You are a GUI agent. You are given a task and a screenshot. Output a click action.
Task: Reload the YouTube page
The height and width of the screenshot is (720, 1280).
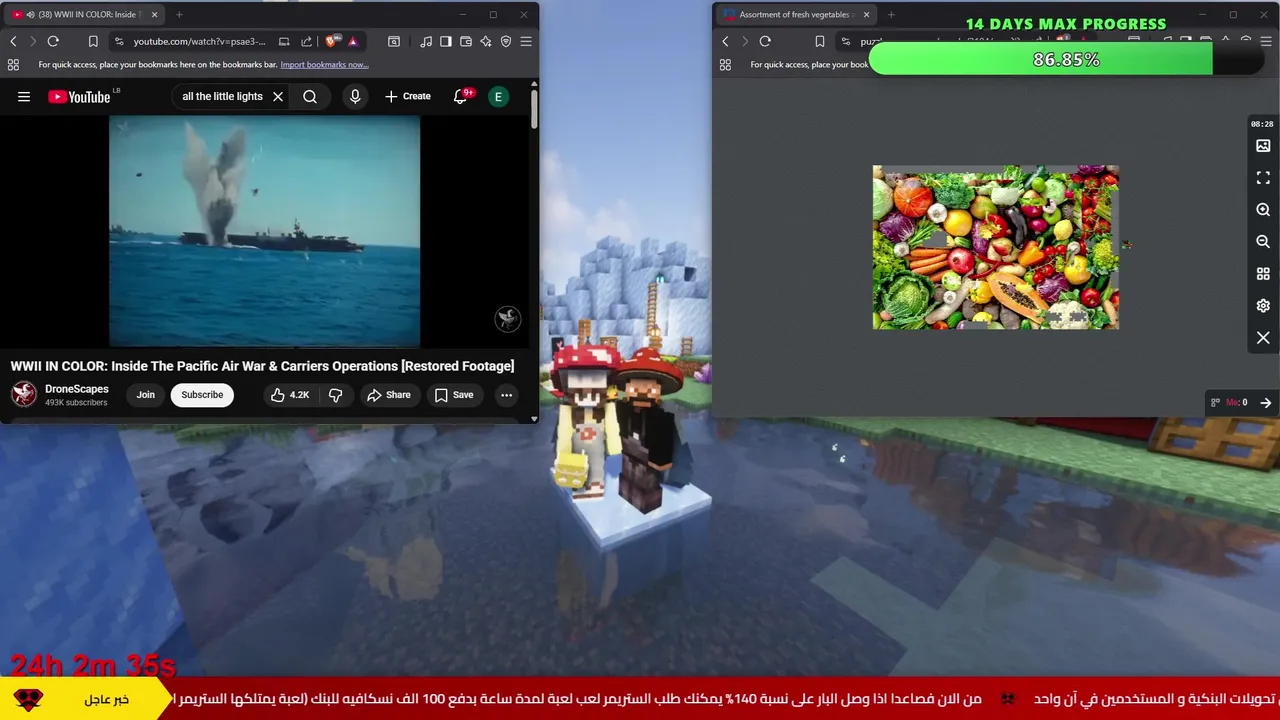pyautogui.click(x=53, y=41)
